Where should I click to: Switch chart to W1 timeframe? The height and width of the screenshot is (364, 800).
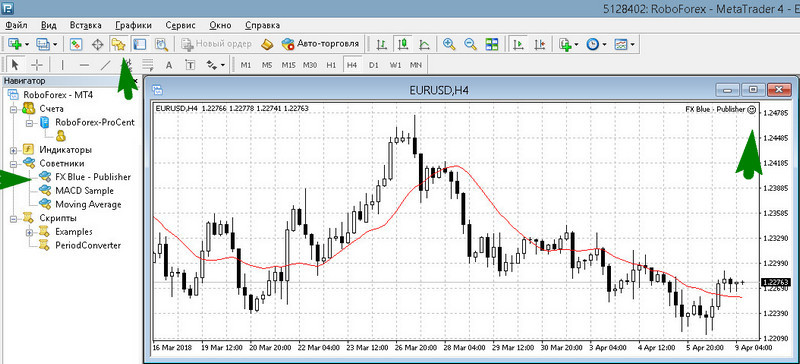[x=395, y=65]
